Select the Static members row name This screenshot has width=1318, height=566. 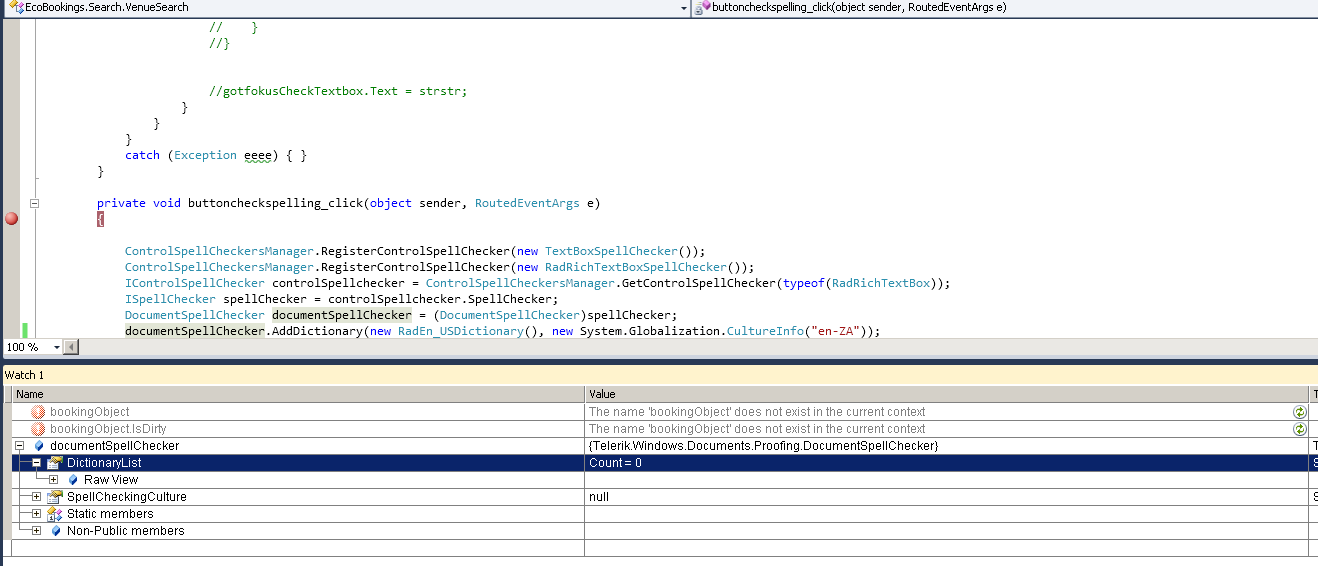point(110,513)
